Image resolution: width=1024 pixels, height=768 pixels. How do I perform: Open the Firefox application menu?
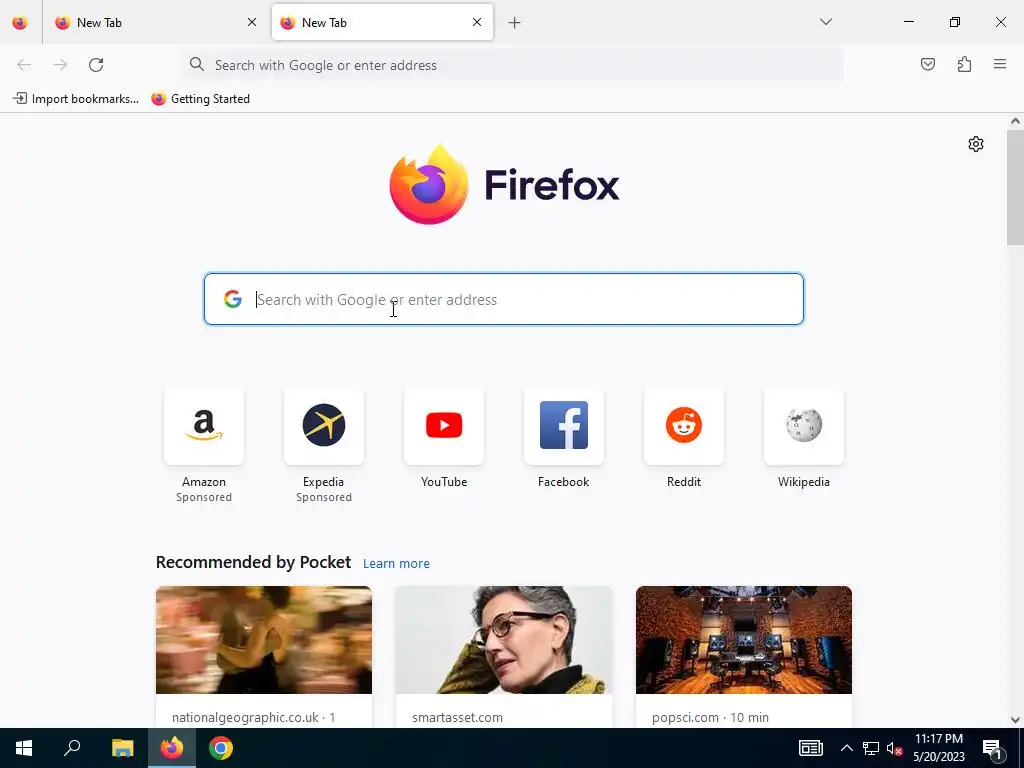(1000, 64)
